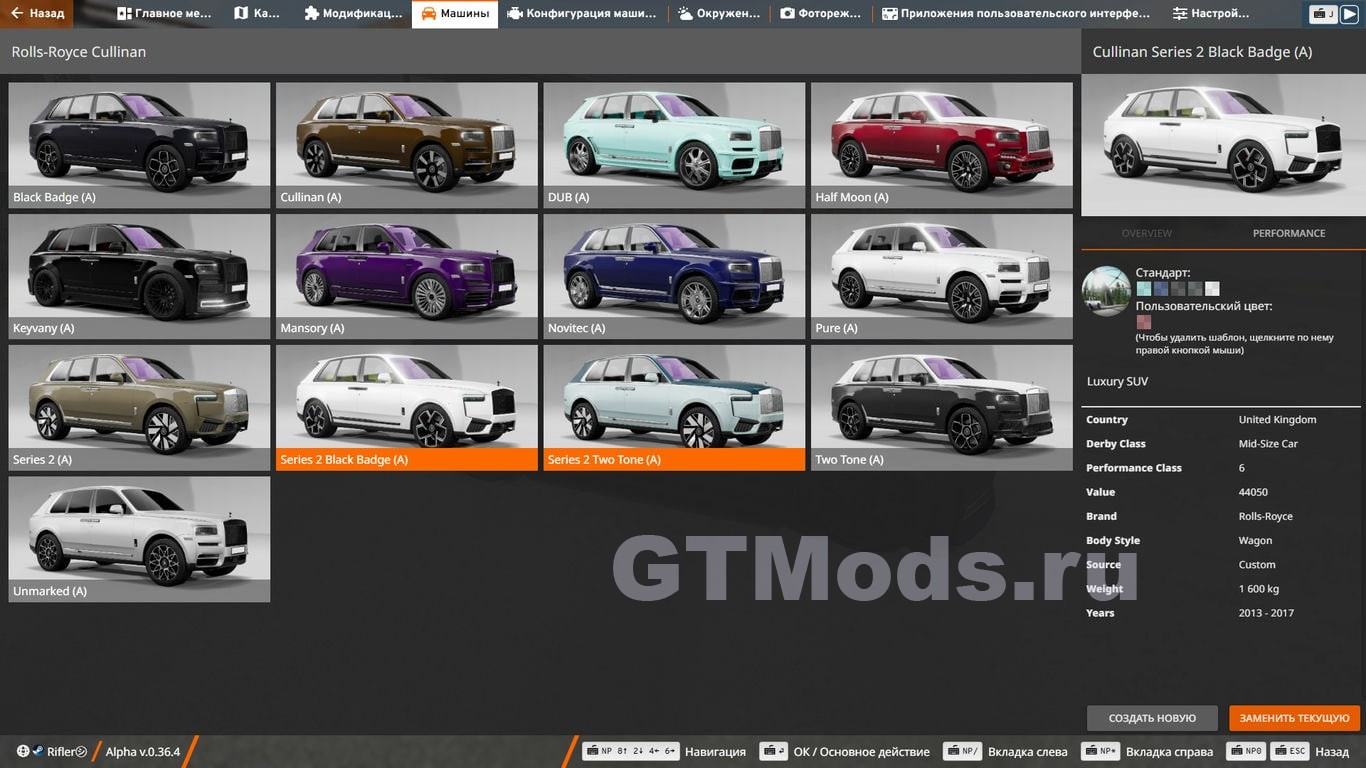1366x768 pixels.
Task: Switch to the Фоторежим tab
Action: 822,14
